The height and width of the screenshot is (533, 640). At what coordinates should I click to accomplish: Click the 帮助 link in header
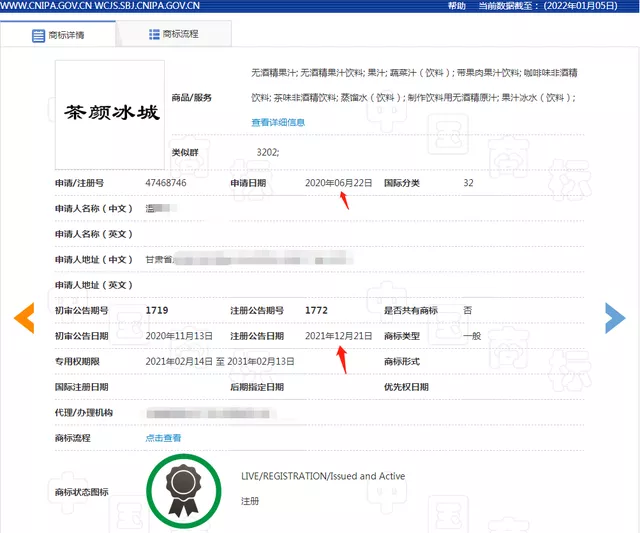tap(456, 6)
